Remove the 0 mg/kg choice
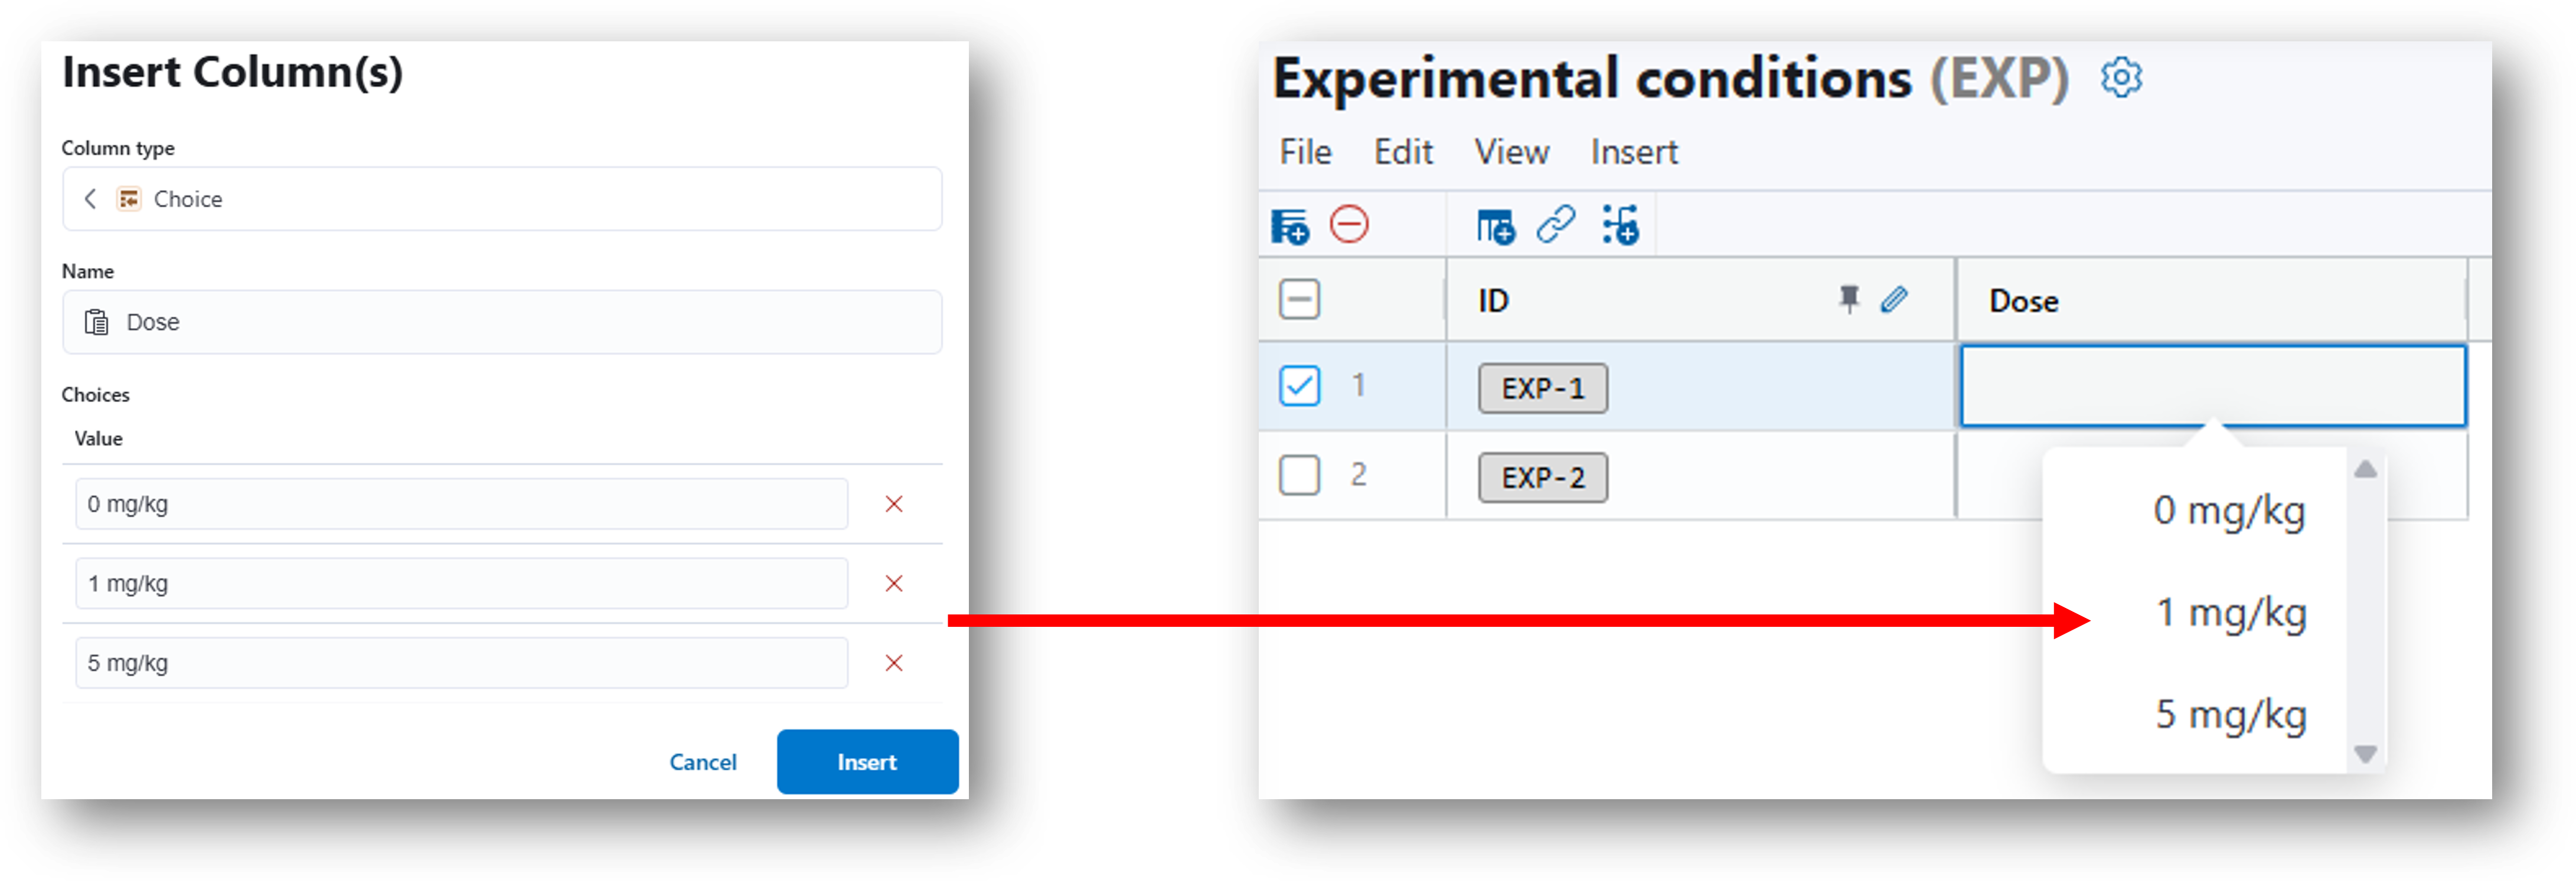 pos(894,504)
